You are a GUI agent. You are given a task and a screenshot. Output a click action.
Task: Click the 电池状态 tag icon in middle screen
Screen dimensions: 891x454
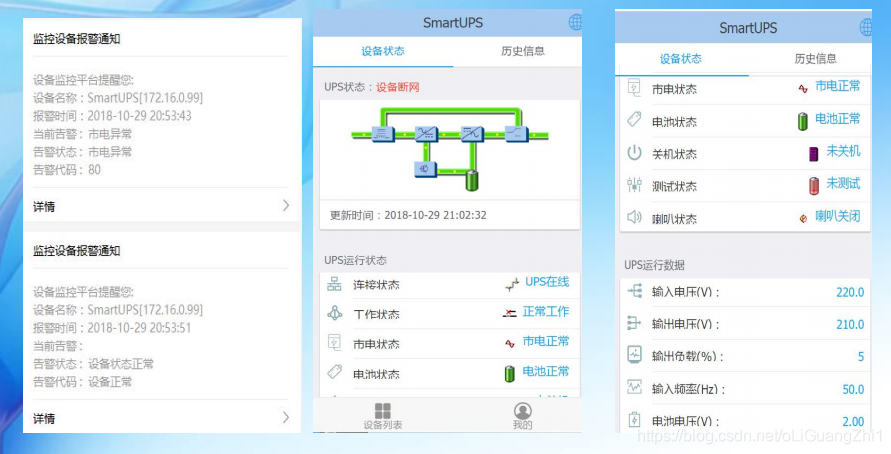tap(334, 372)
